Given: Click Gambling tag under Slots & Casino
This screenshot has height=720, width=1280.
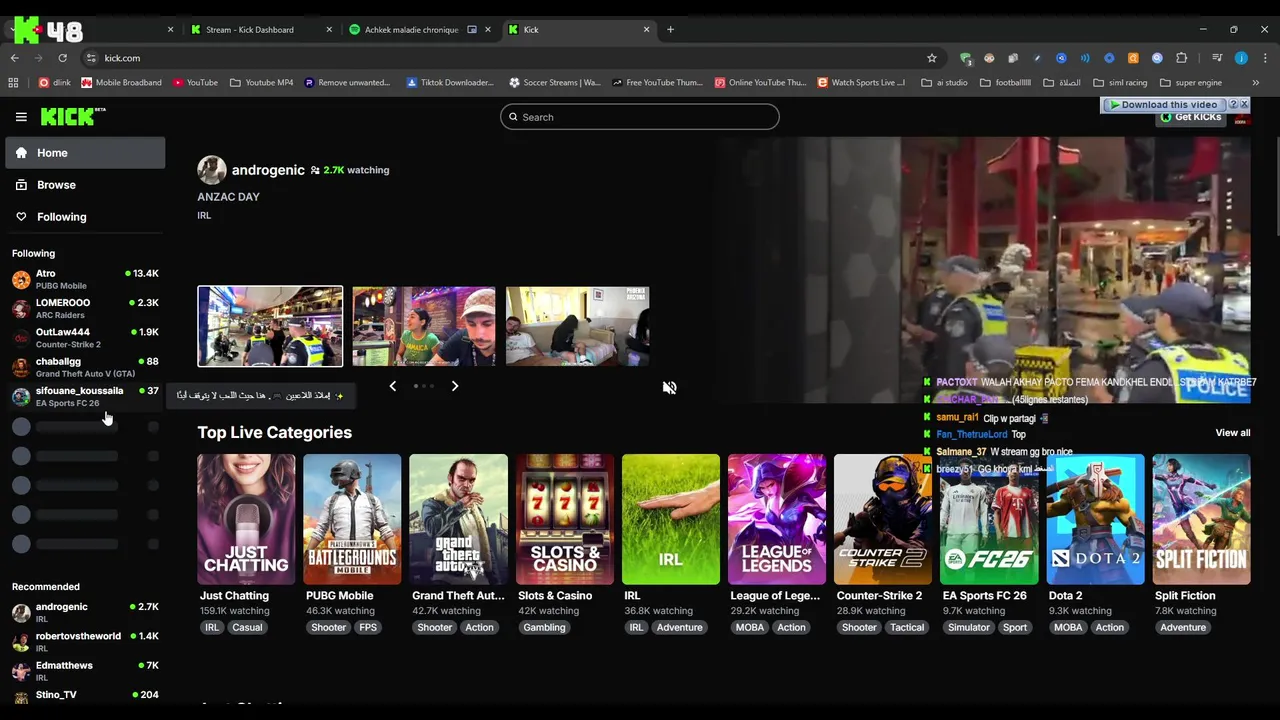Looking at the screenshot, I should (x=544, y=628).
